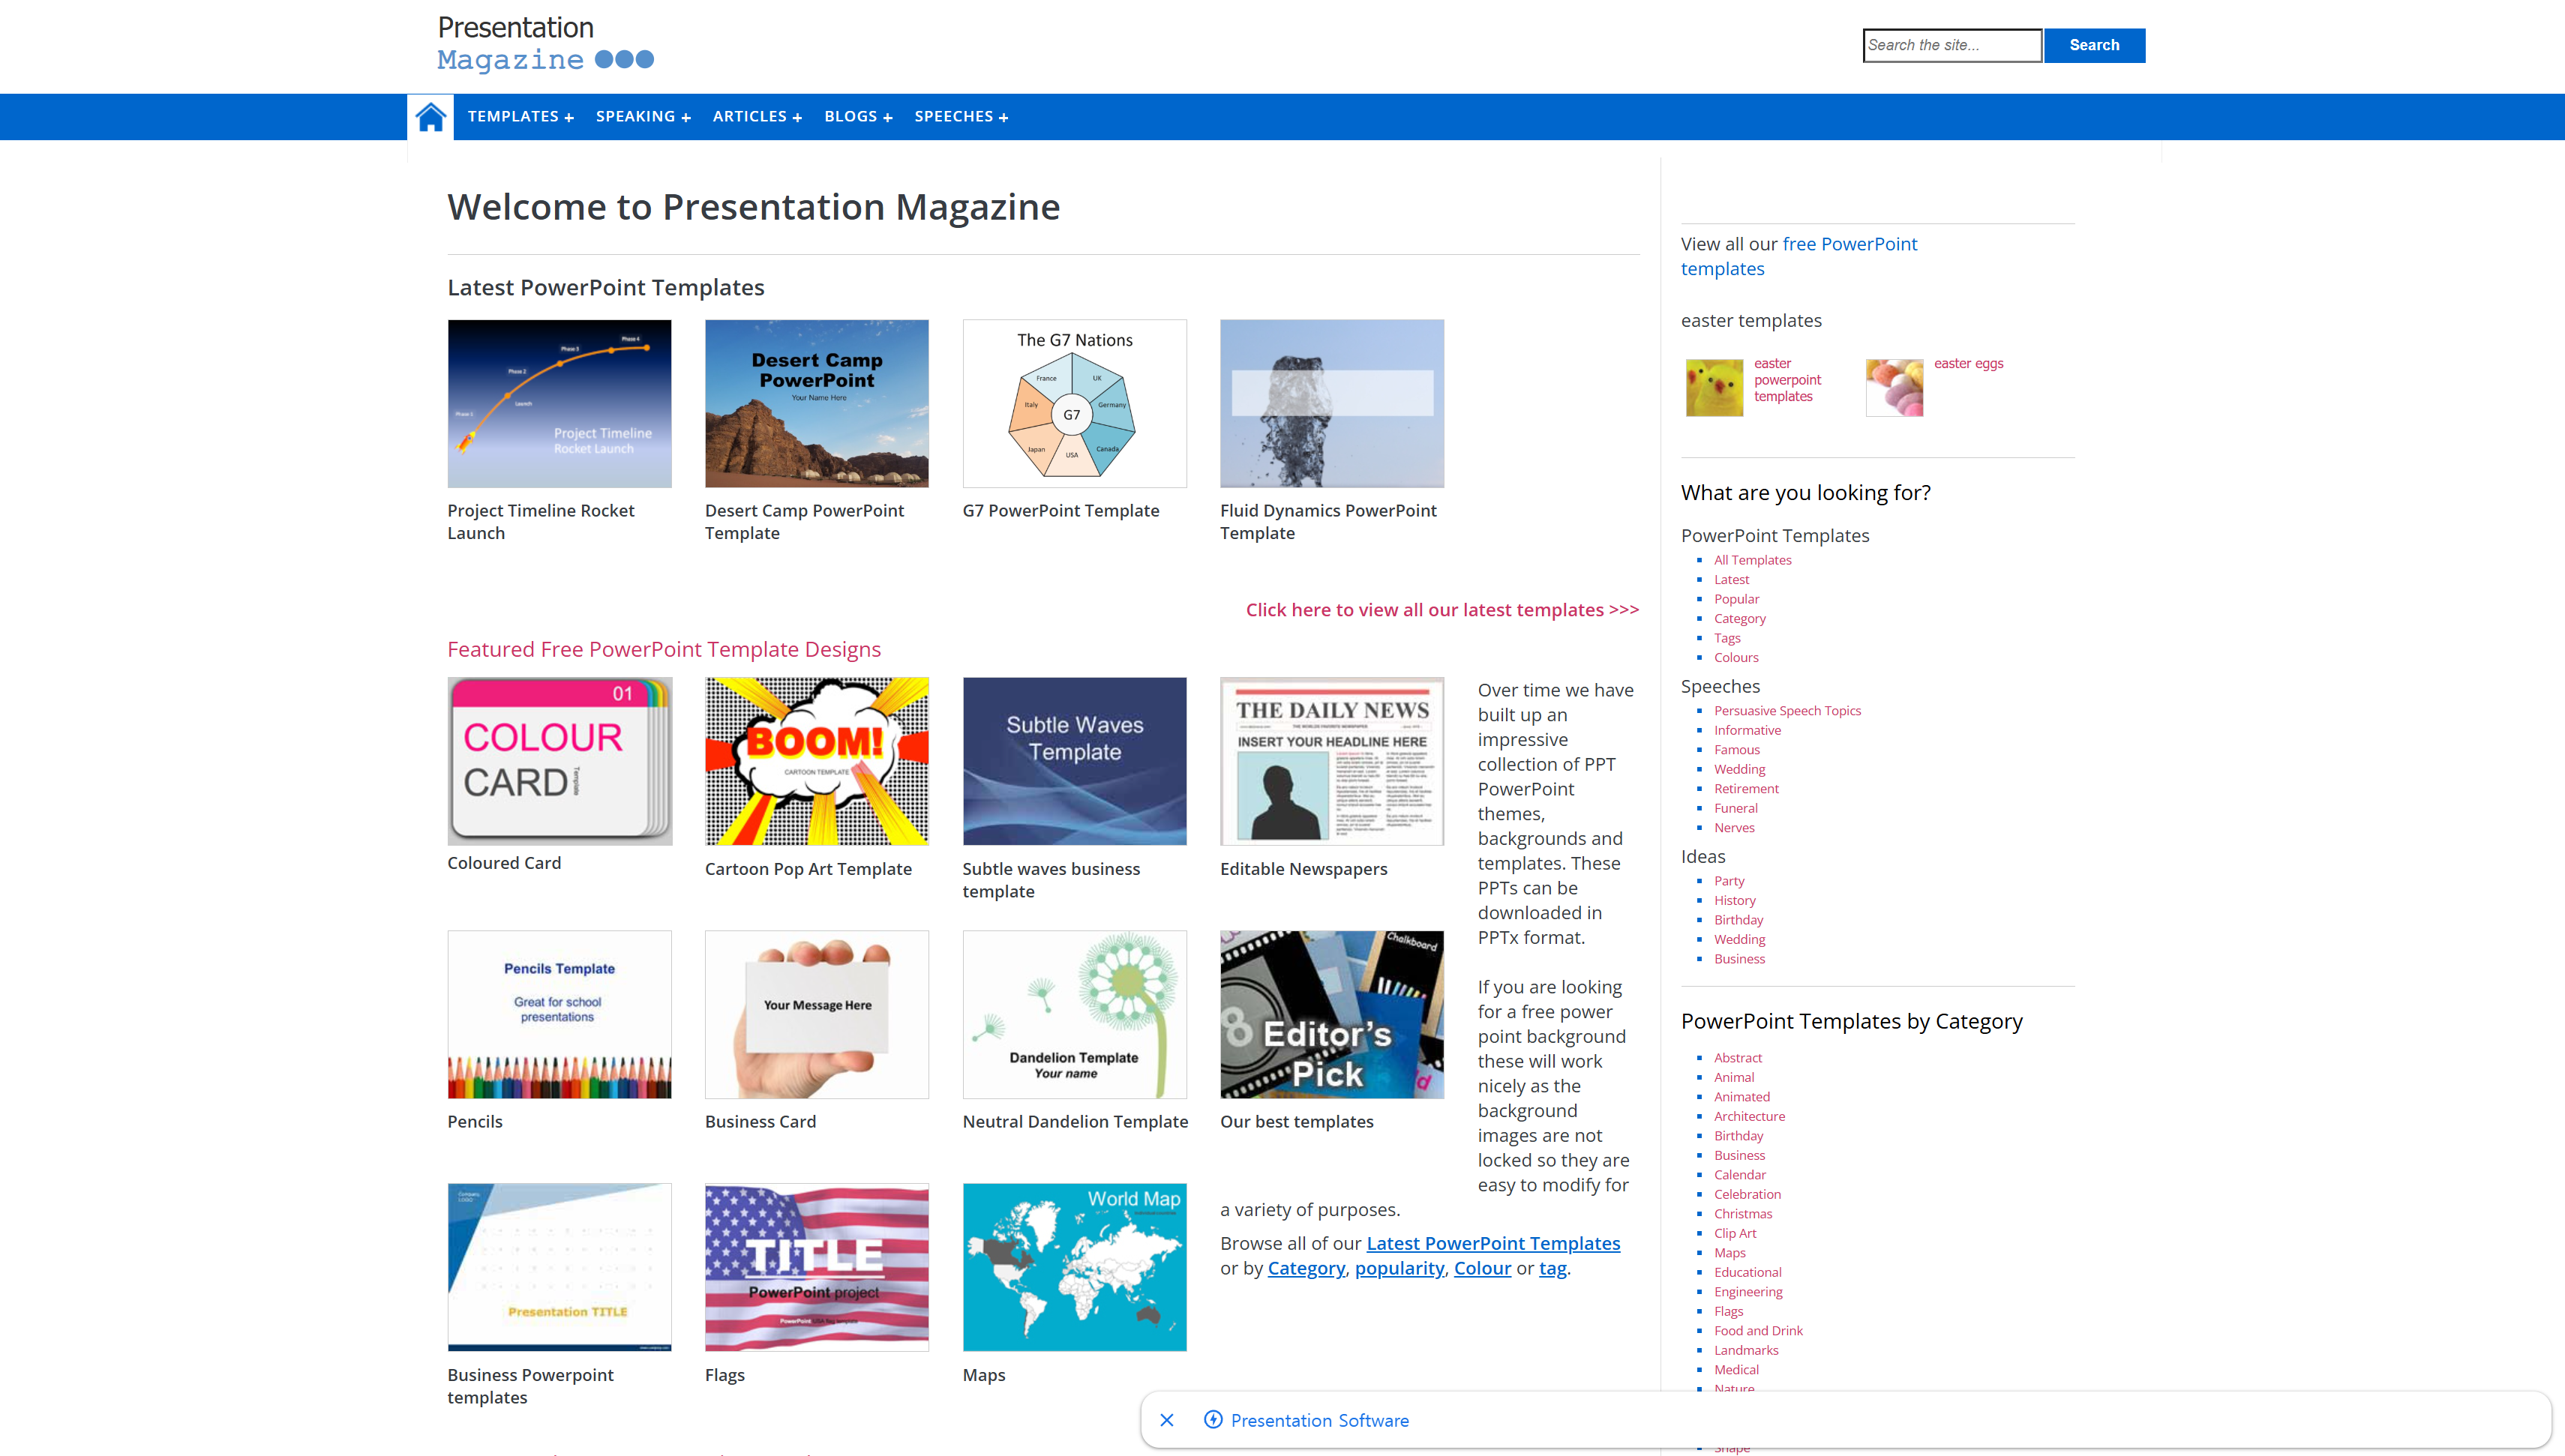Click the Presentation Magazine logo
The image size is (2565, 1456).
pyautogui.click(x=545, y=45)
